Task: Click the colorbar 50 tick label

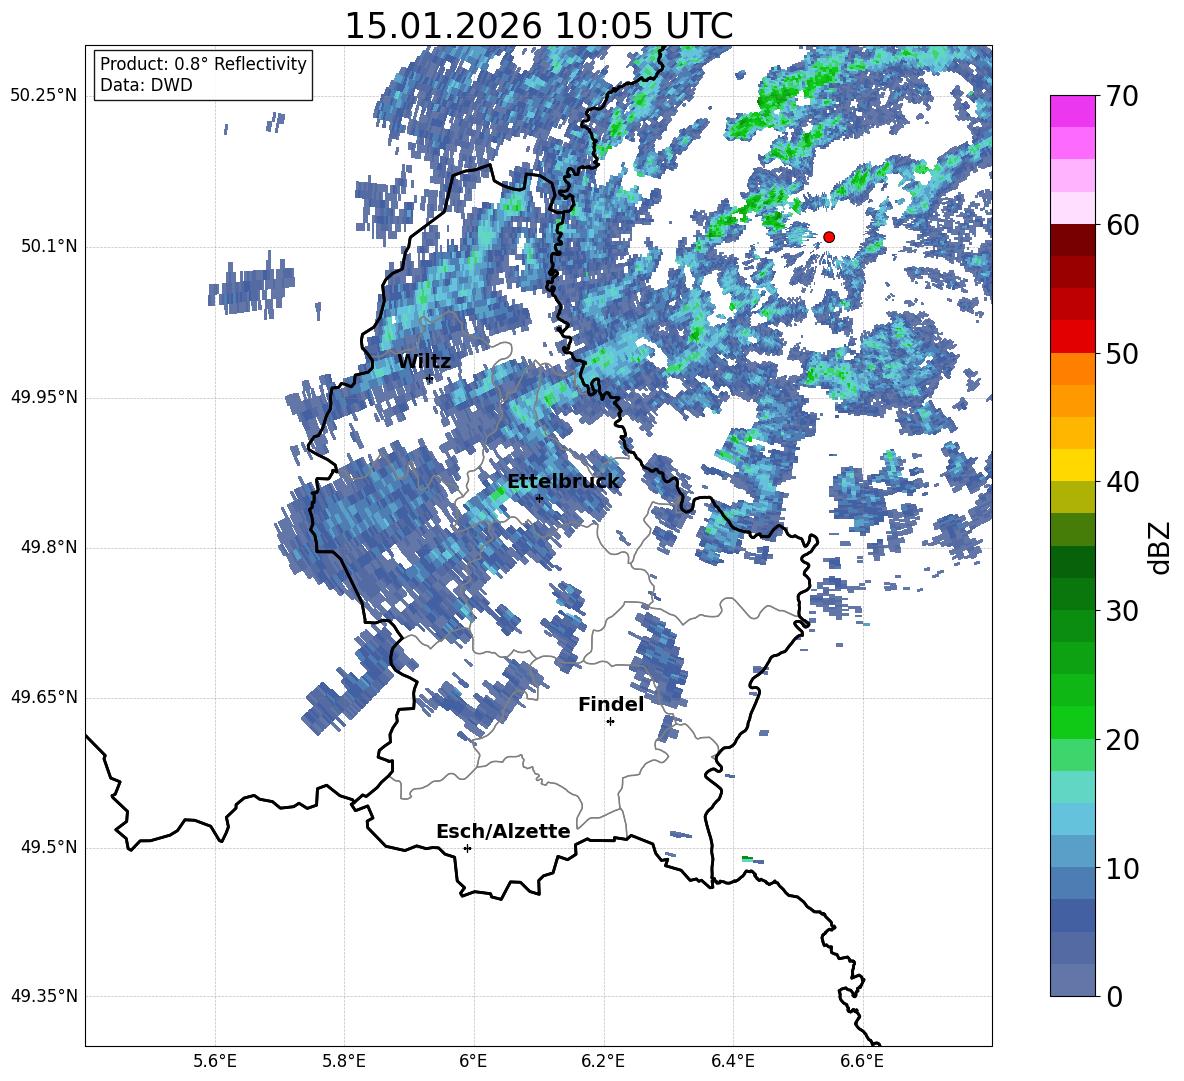Action: tap(1122, 353)
